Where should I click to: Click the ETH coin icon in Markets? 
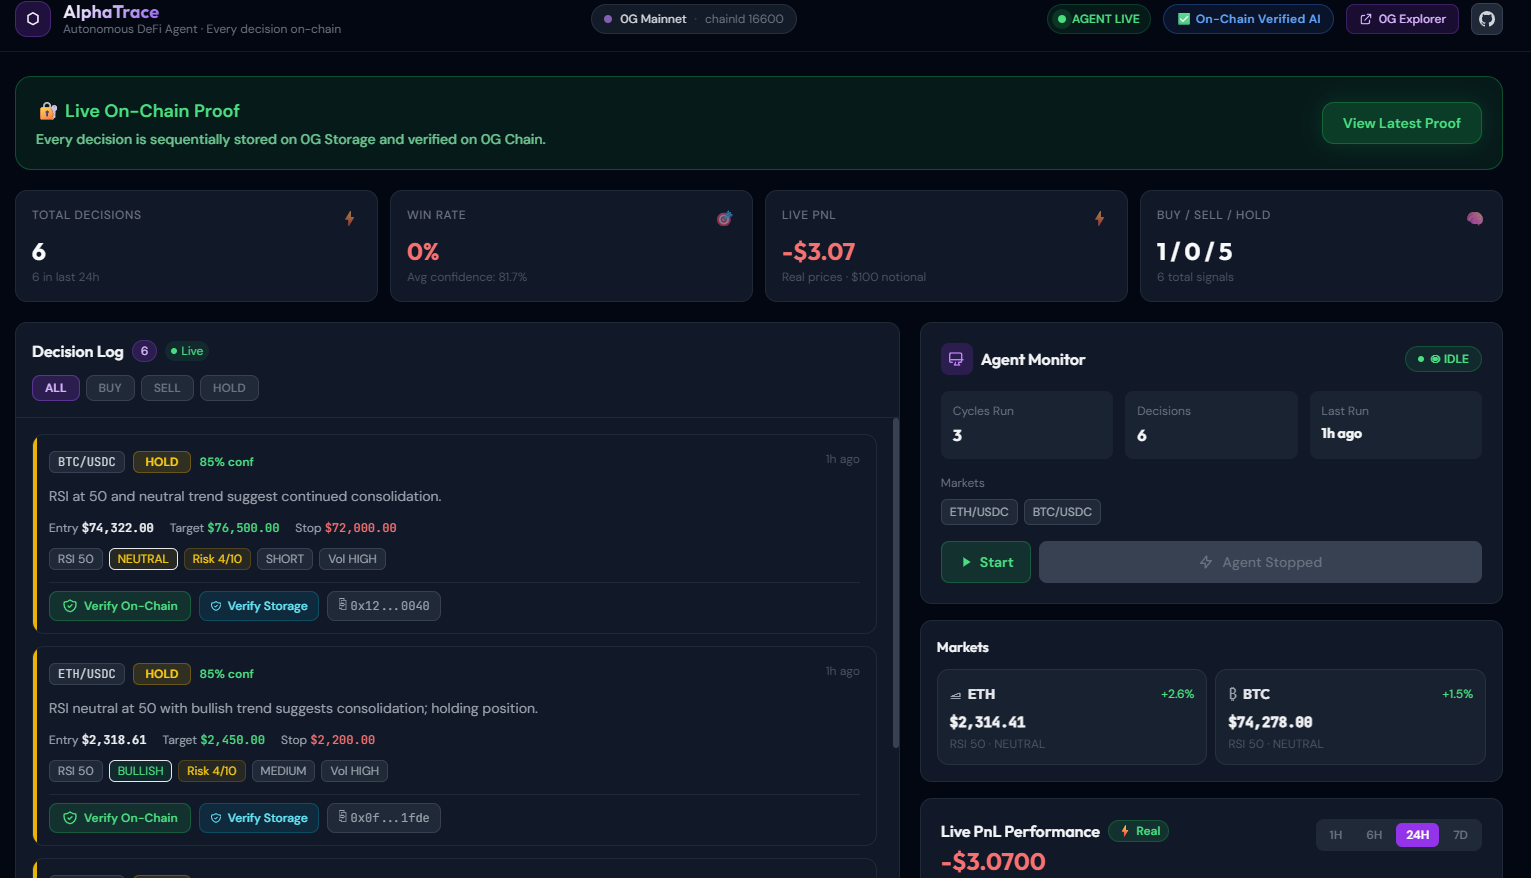pyautogui.click(x=956, y=695)
